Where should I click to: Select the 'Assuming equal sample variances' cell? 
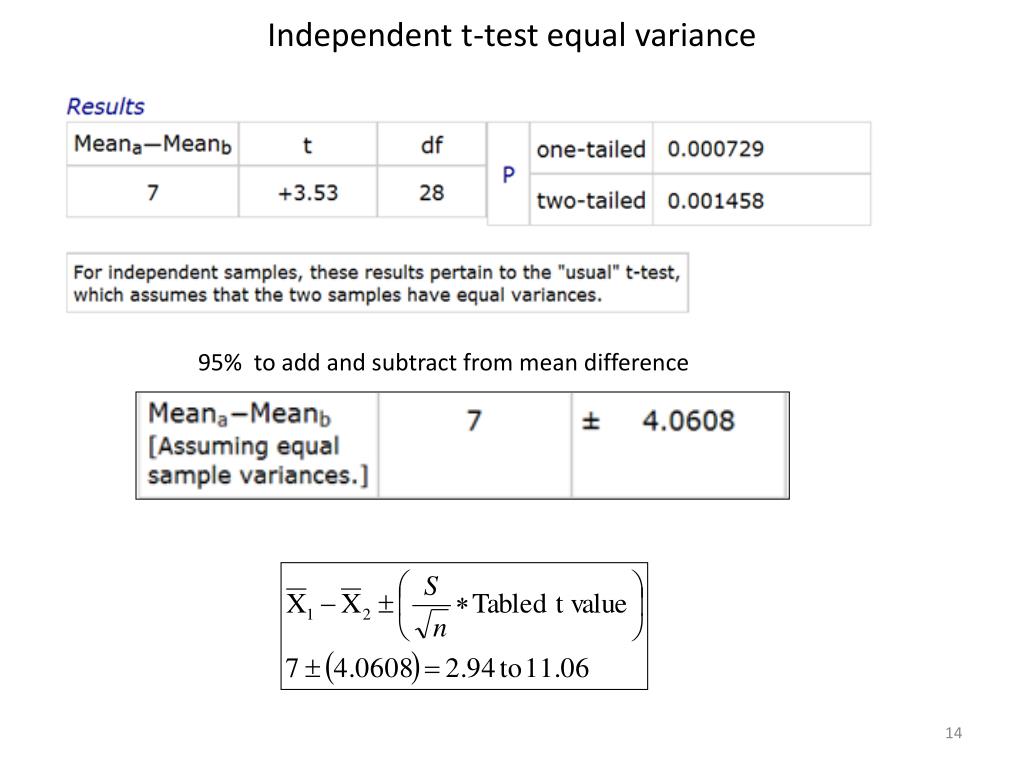257,445
